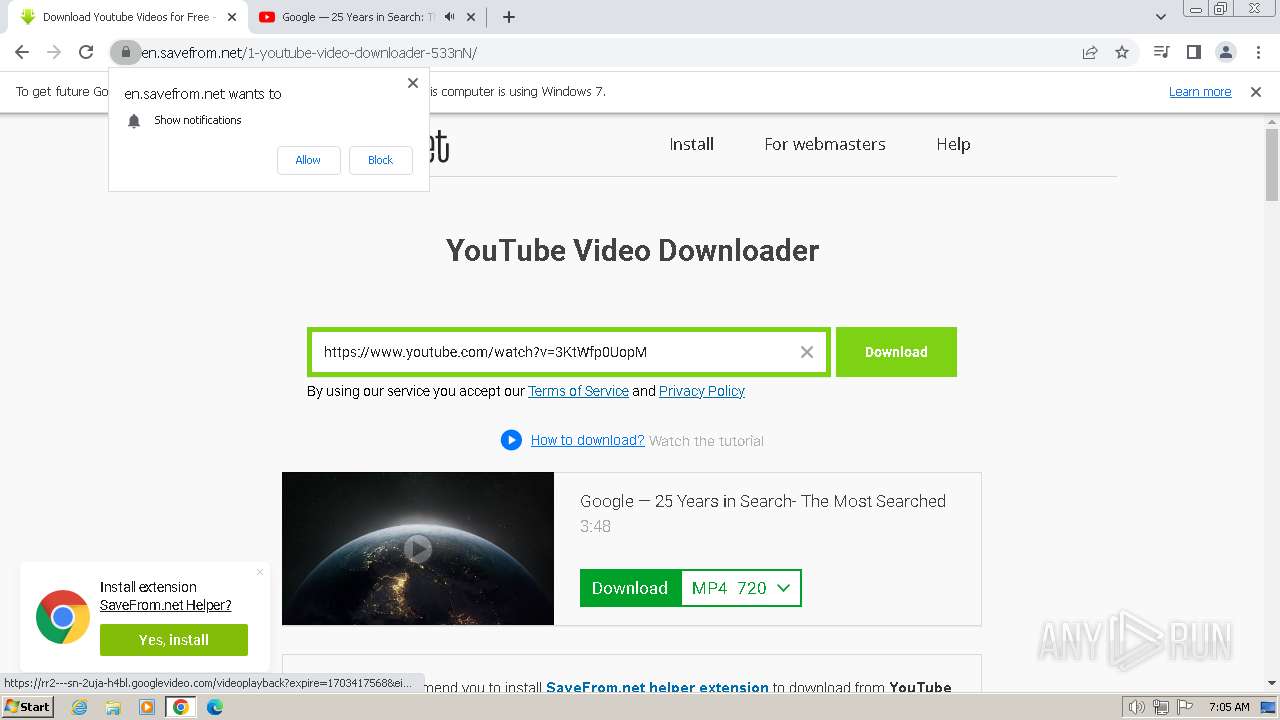Close the Download Youtube Videos tab
The height and width of the screenshot is (720, 1280).
[232, 17]
